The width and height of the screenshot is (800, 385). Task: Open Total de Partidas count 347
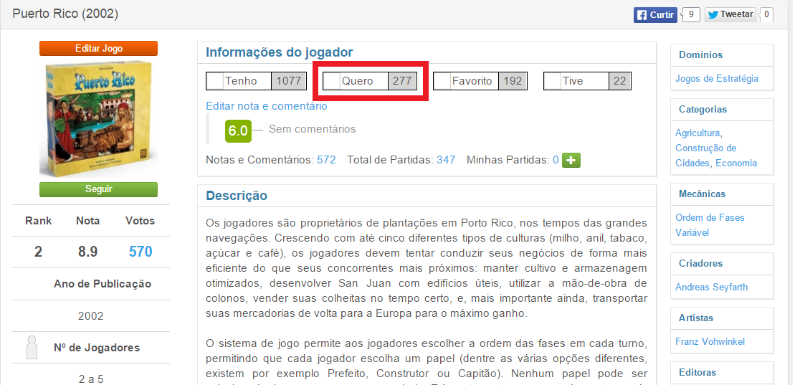[x=446, y=160]
